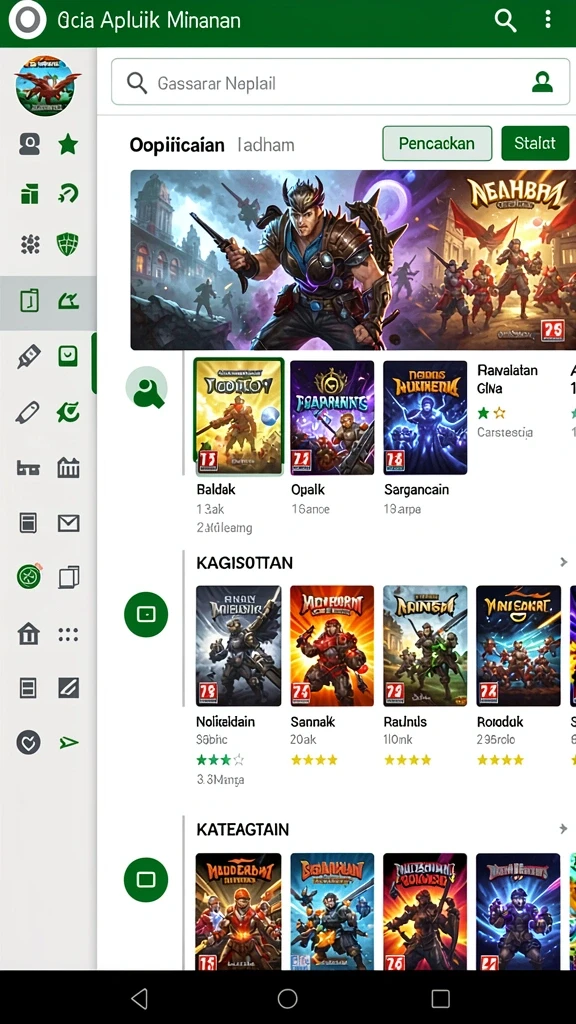Open the three-dot overflow menu
The width and height of the screenshot is (576, 1024).
(547, 20)
